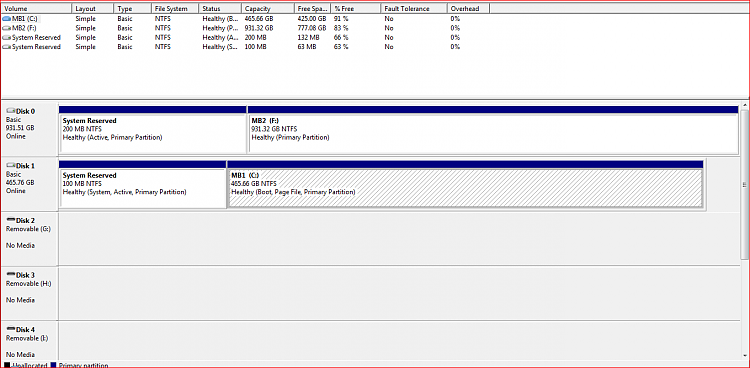The image size is (750, 368).
Task: Click the Disk 2 removable drive icon
Action: click(11, 220)
